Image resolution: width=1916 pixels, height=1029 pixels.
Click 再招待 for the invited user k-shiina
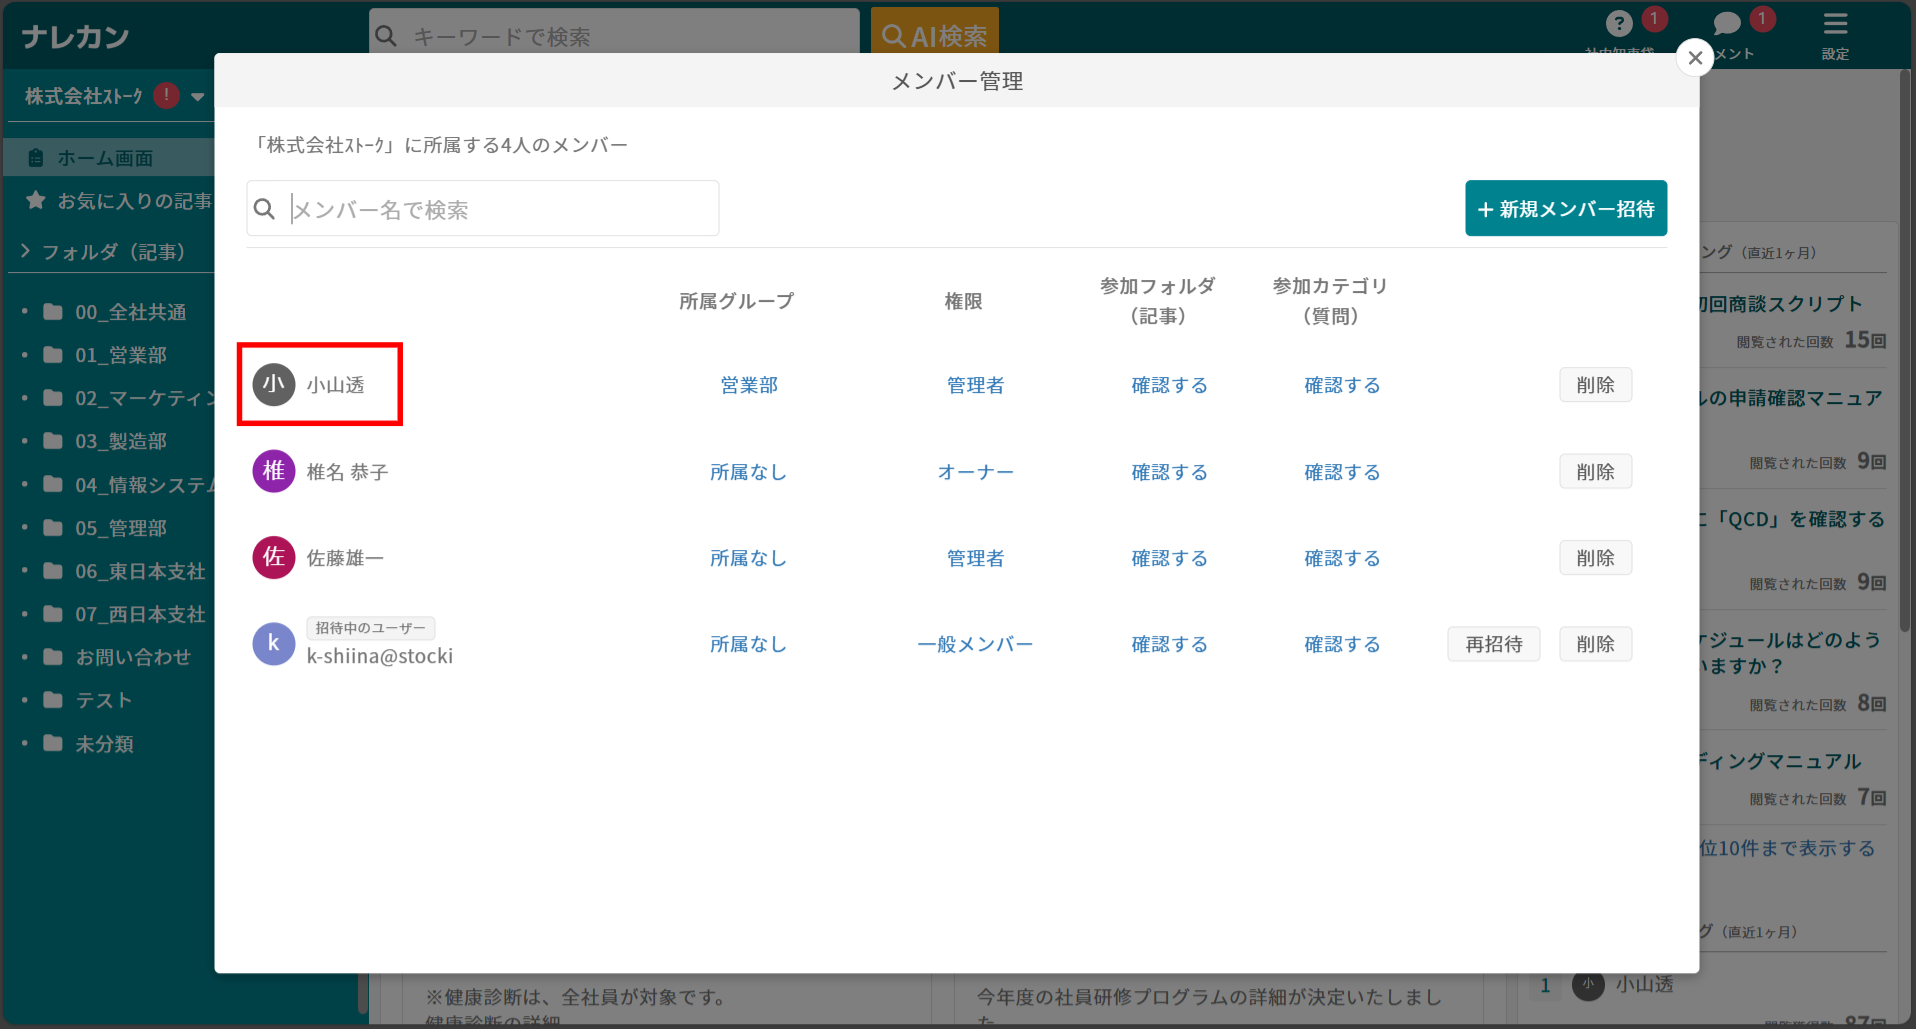click(1493, 644)
